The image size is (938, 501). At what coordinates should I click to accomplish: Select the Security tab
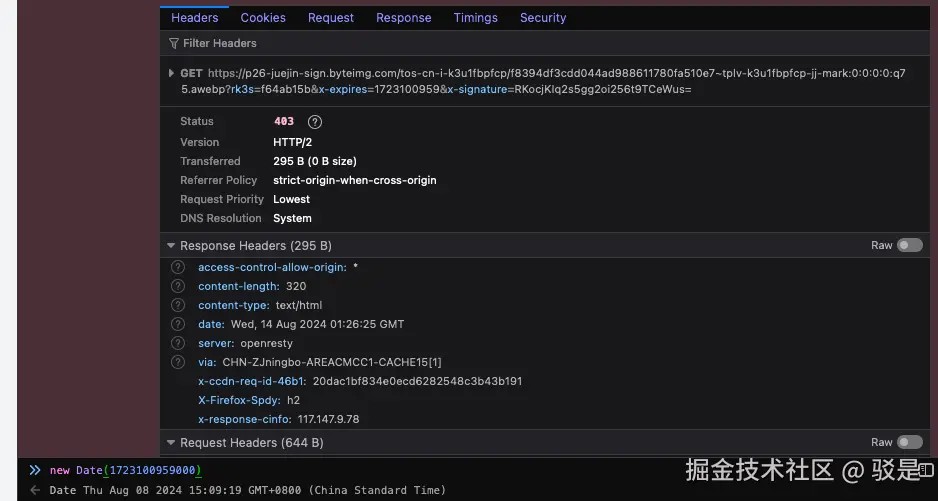coord(543,18)
